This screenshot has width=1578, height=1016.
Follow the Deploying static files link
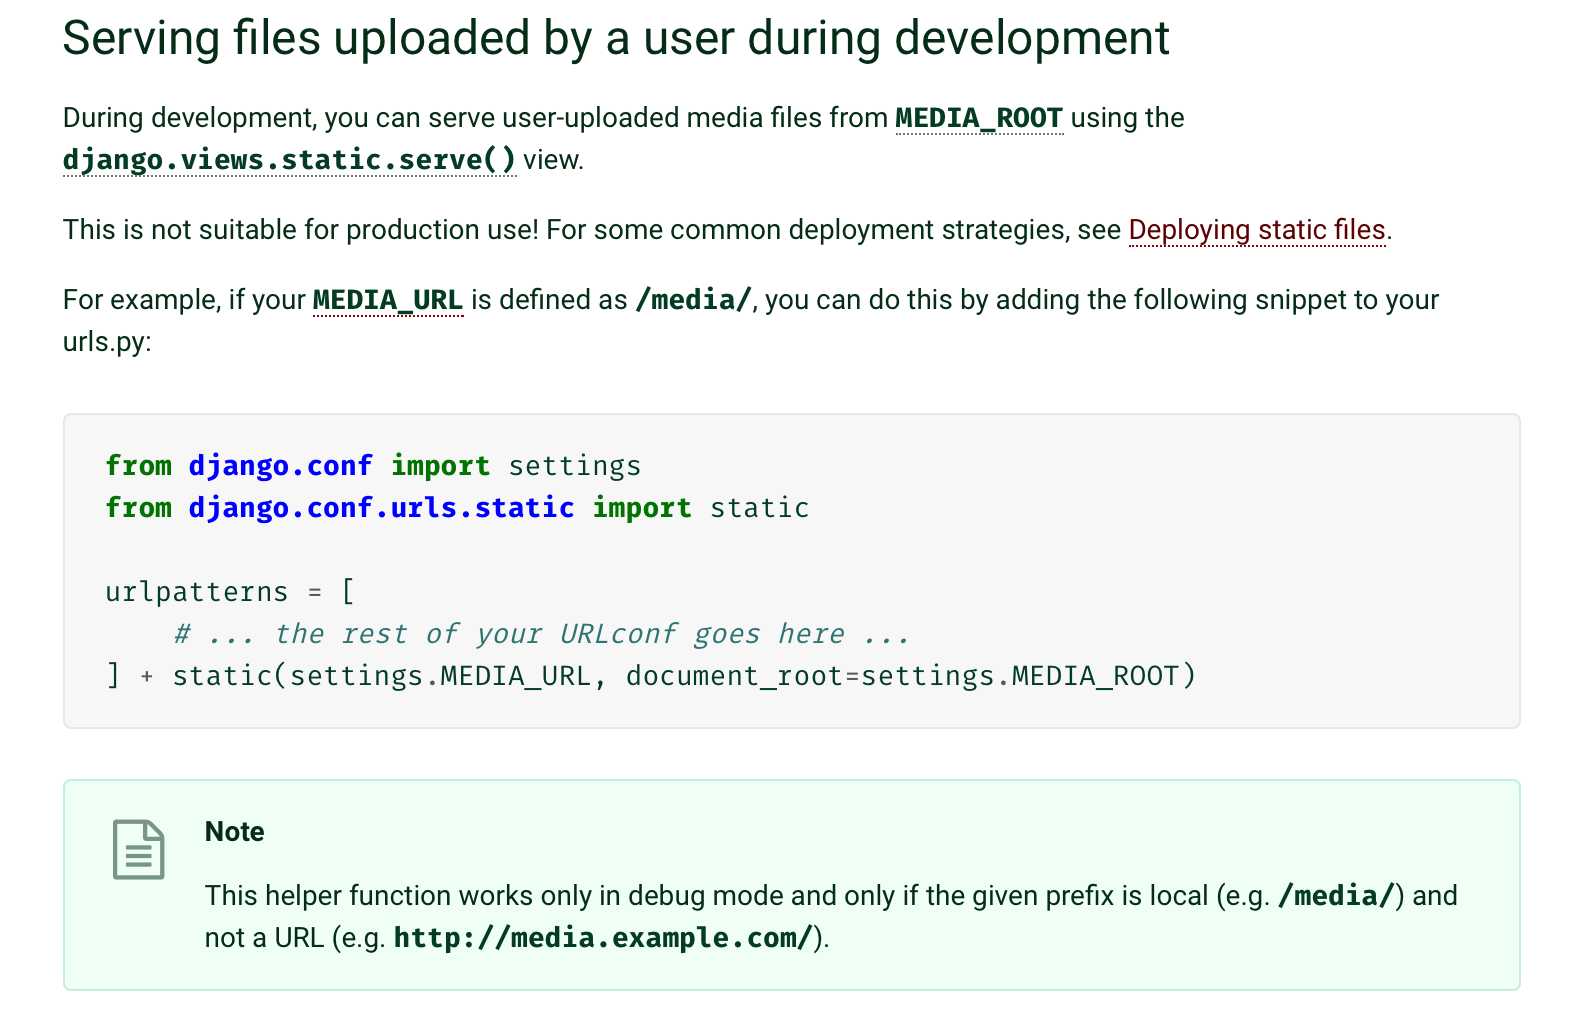pos(1257,230)
